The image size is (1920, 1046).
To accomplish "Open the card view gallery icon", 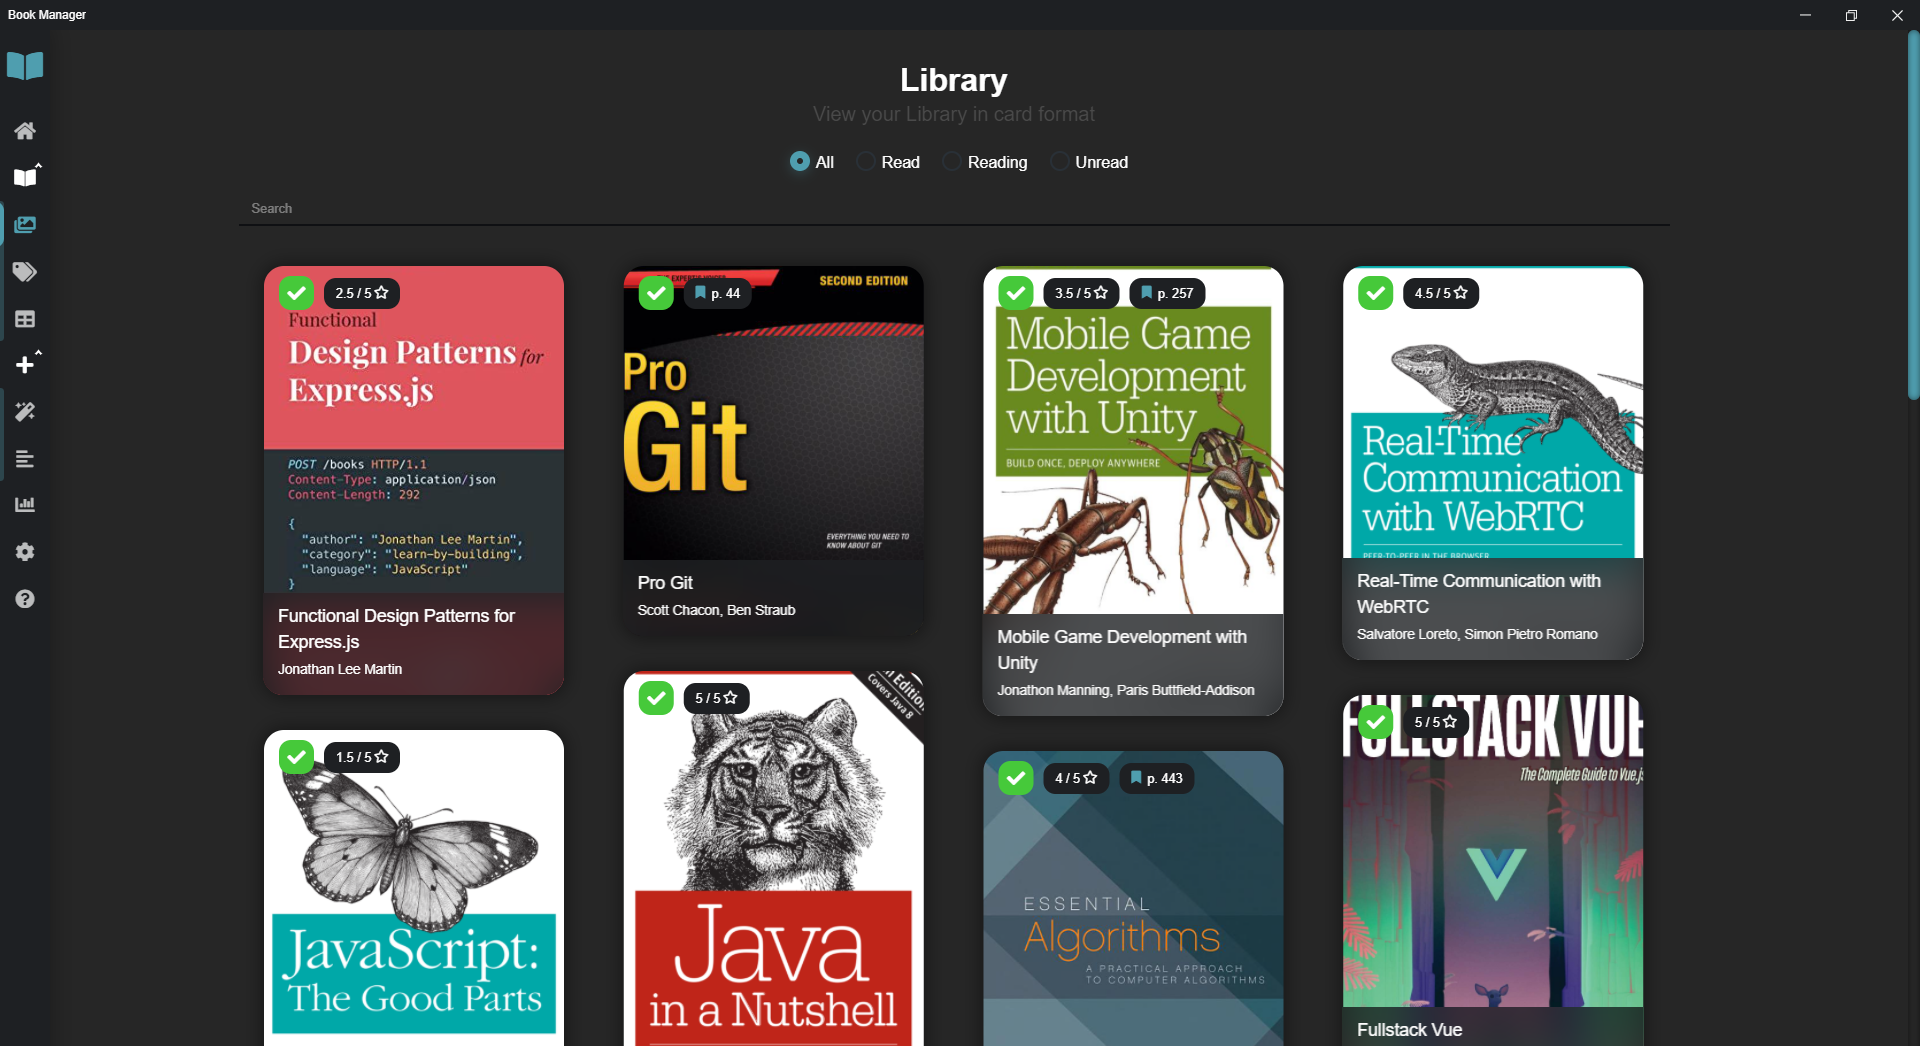I will (x=25, y=224).
